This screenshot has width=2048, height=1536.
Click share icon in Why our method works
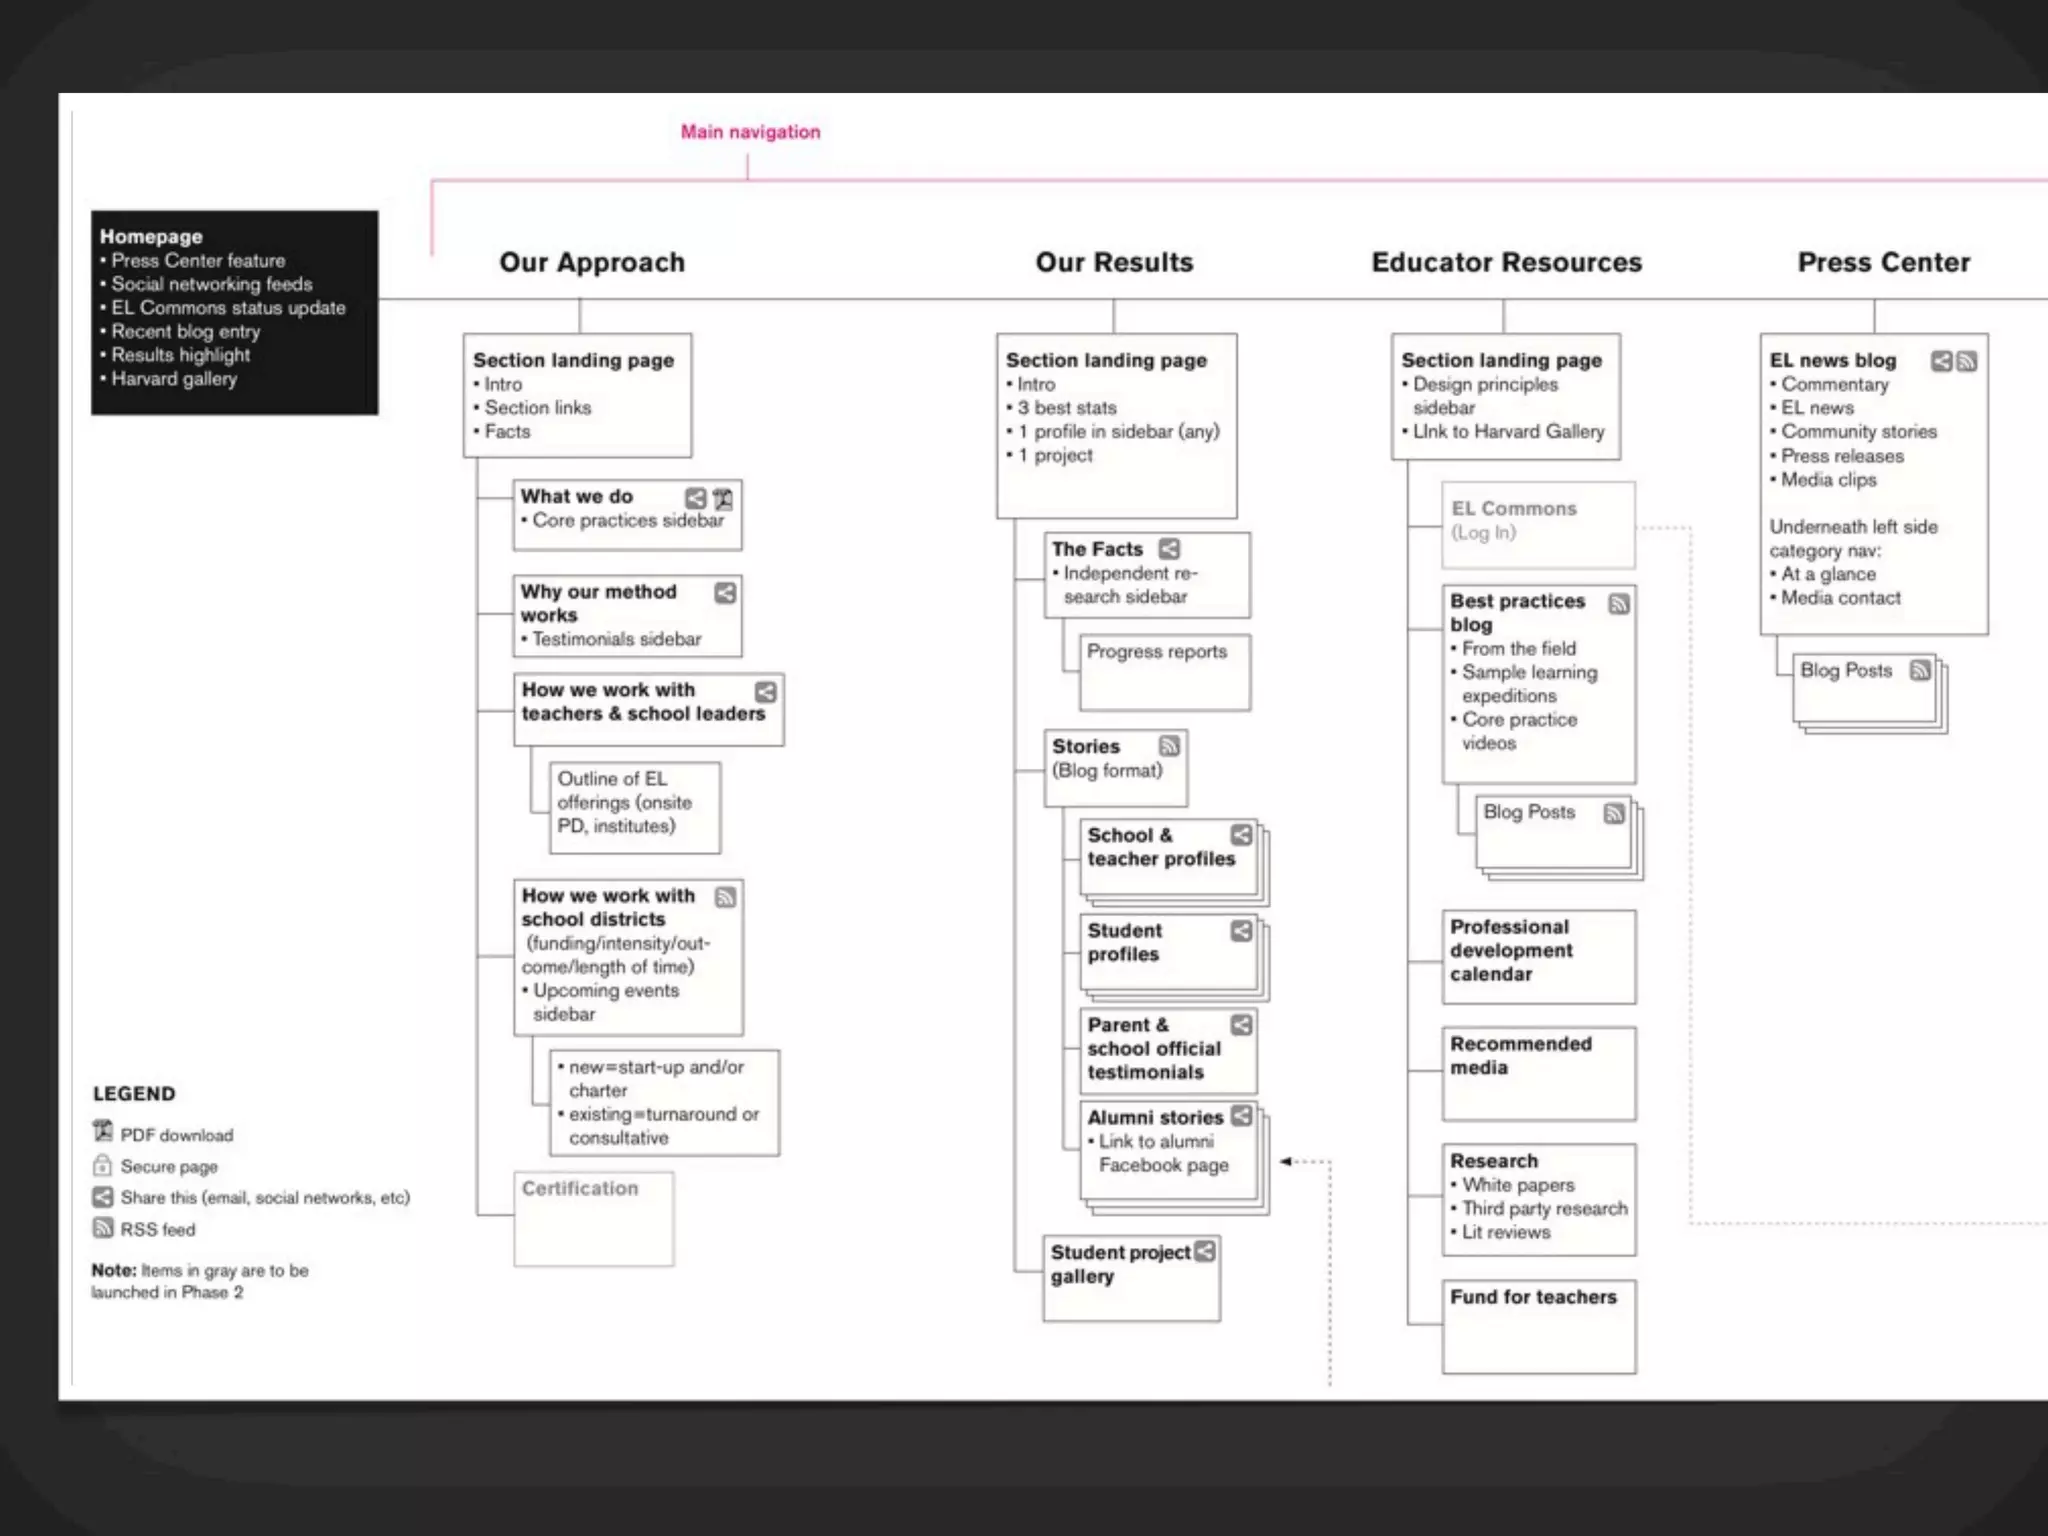[x=725, y=593]
